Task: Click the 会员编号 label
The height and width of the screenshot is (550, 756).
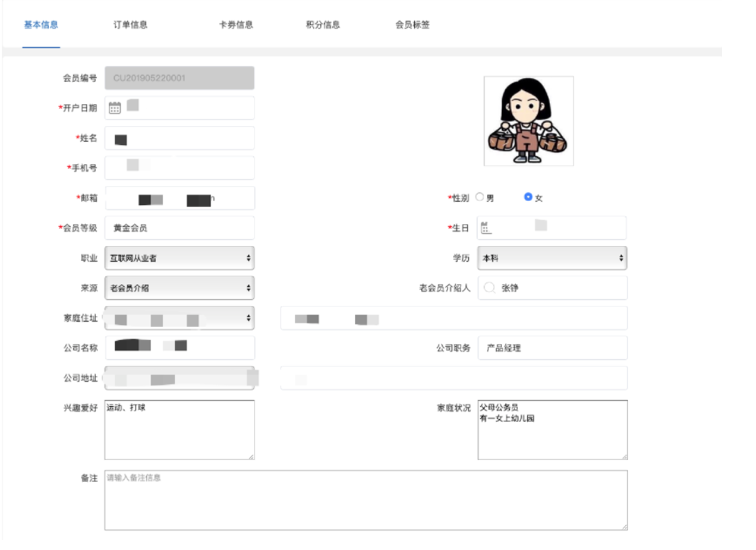Action: (80, 78)
